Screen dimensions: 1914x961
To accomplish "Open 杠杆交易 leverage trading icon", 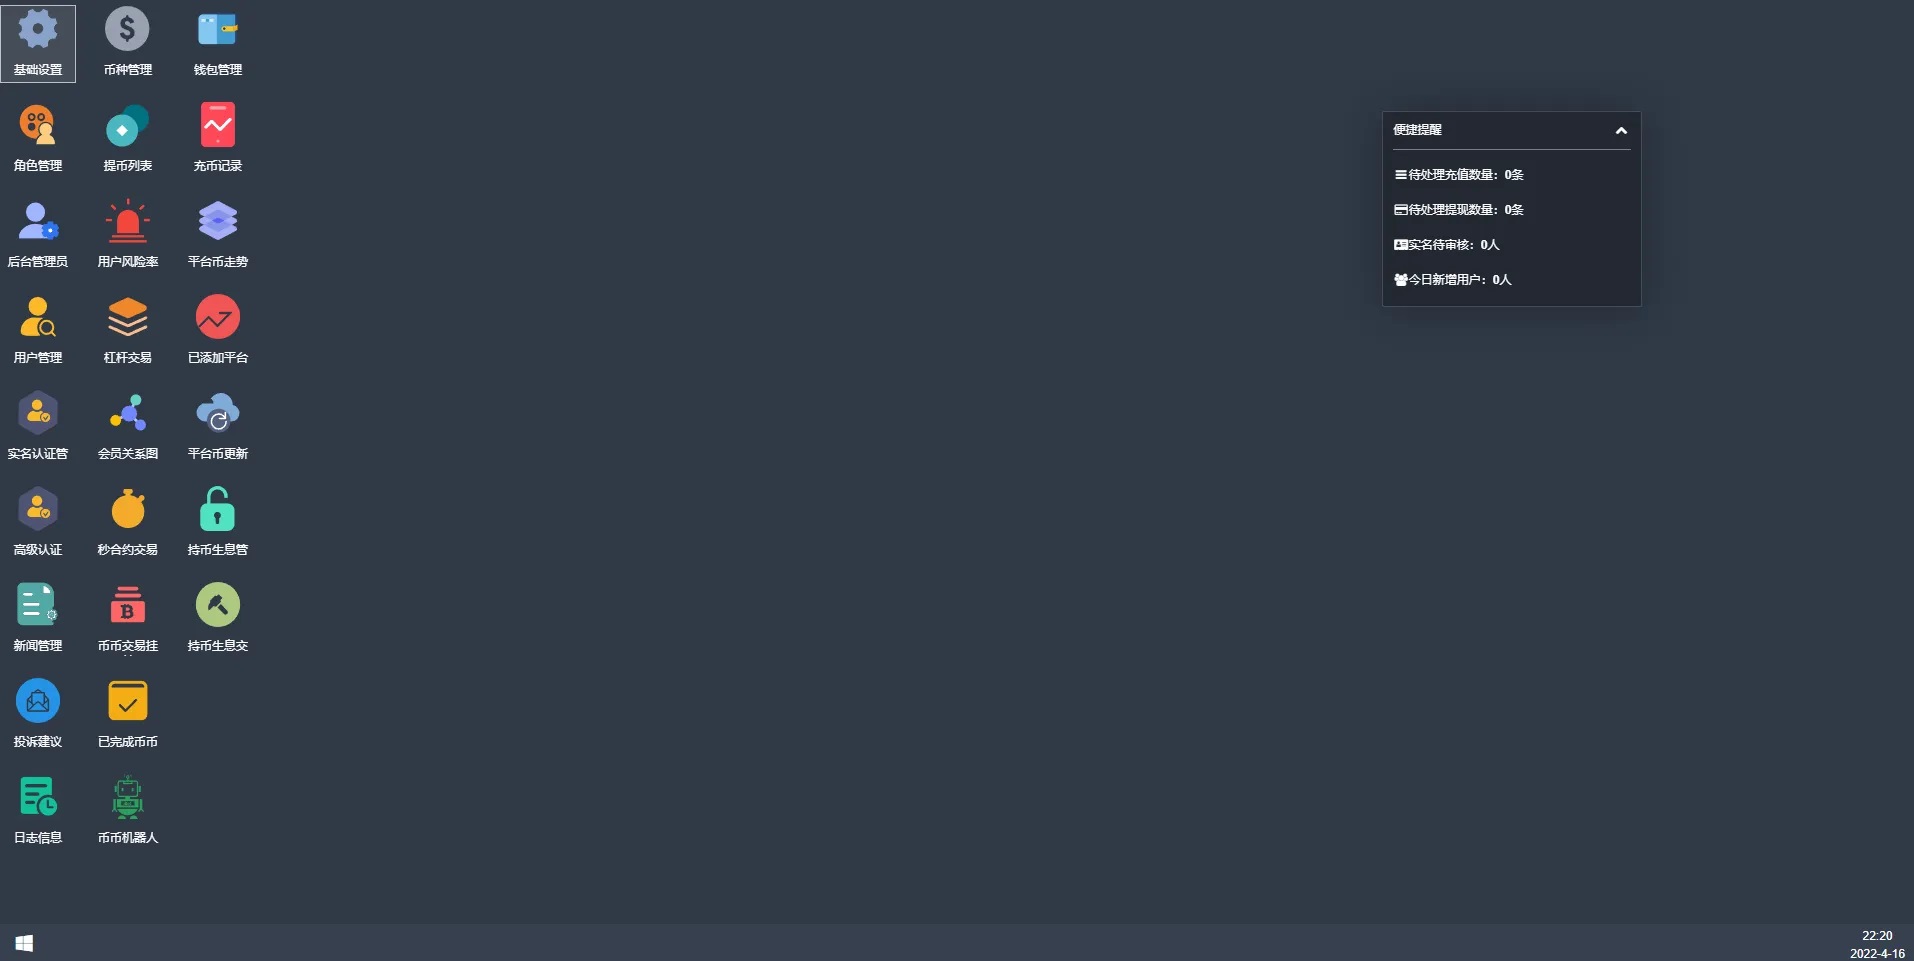I will [127, 318].
